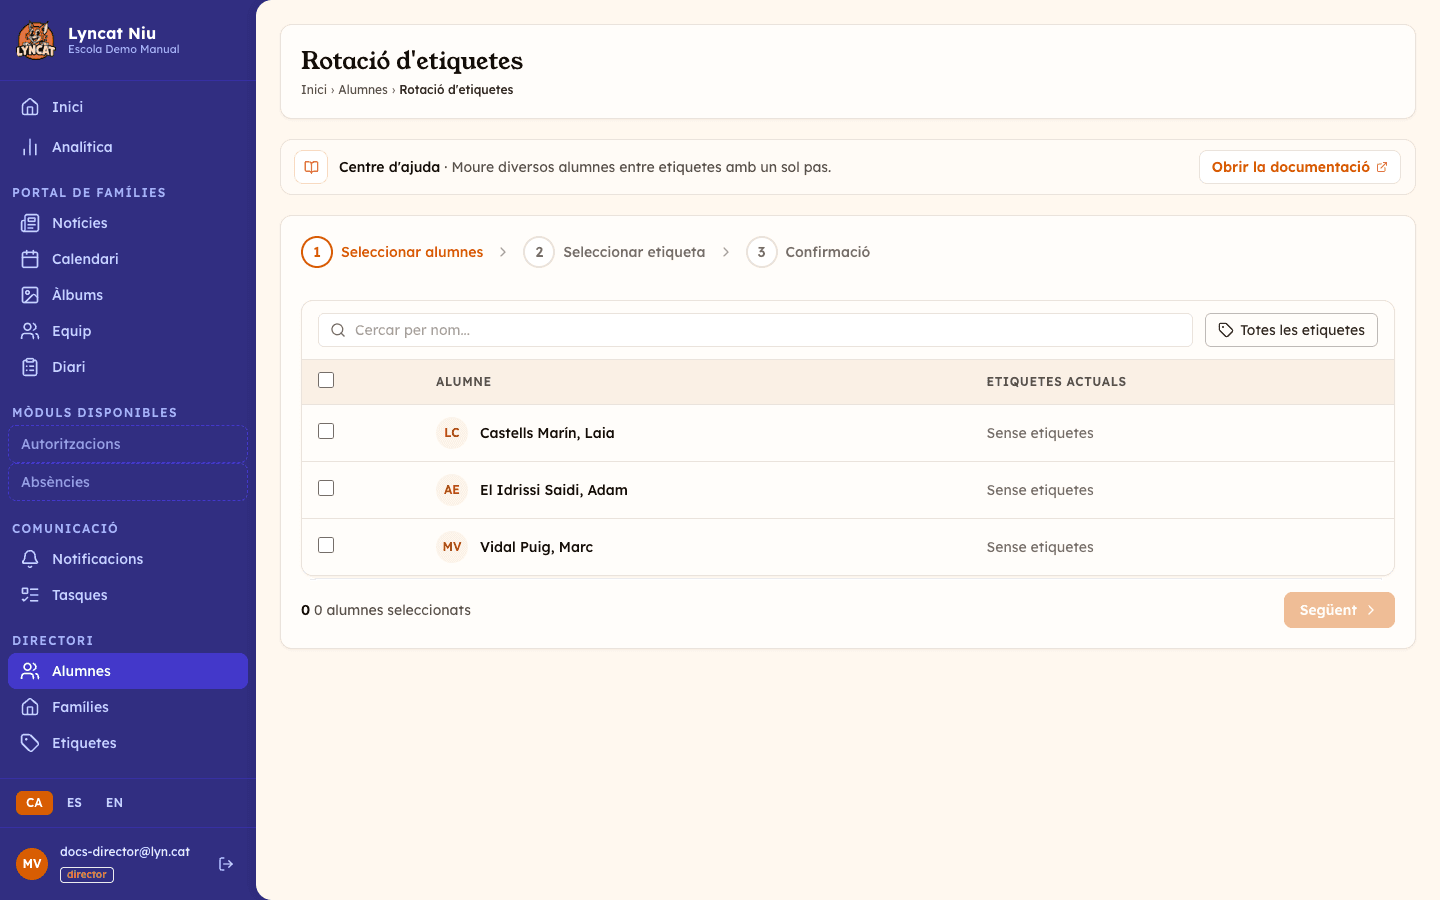Switch language to CA
Image resolution: width=1440 pixels, height=900 pixels.
34,803
